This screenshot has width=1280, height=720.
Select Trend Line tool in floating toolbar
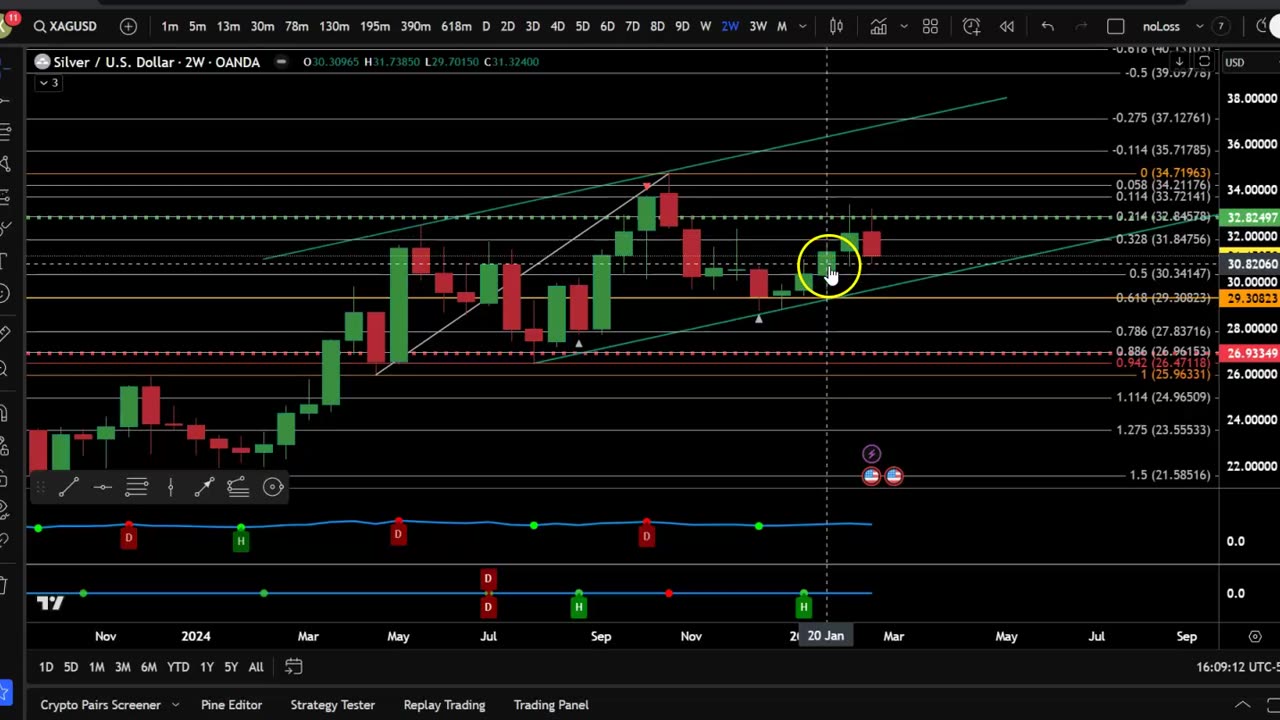pyautogui.click(x=68, y=487)
